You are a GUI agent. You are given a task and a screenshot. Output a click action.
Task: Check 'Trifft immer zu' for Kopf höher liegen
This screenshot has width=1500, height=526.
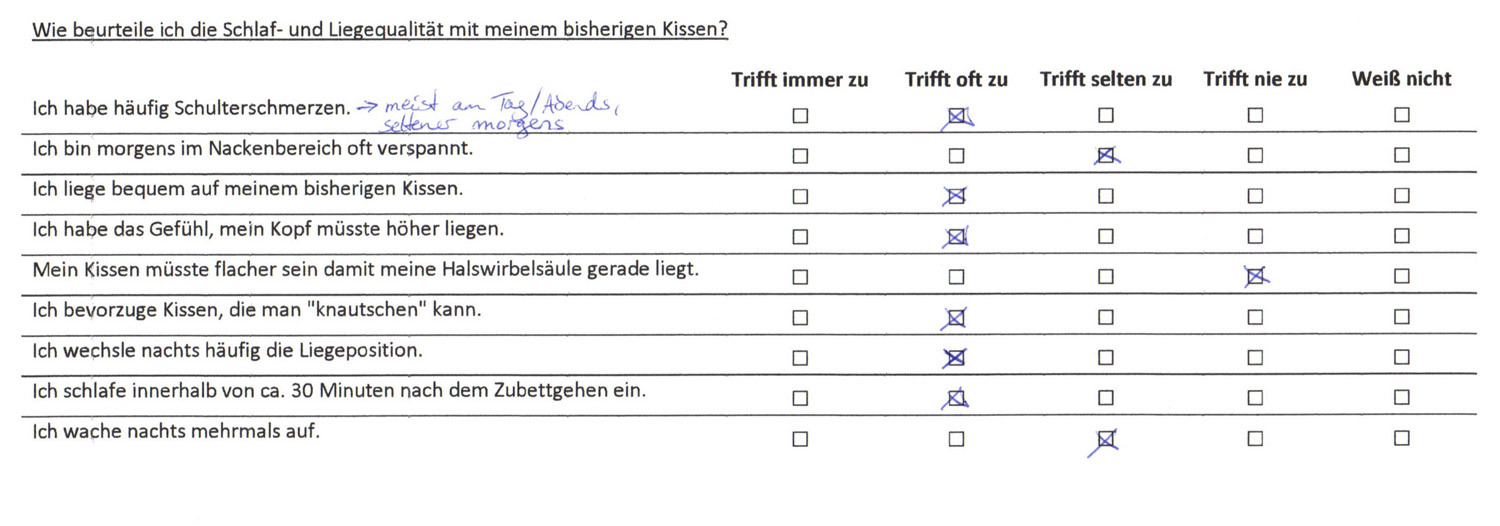click(x=800, y=237)
